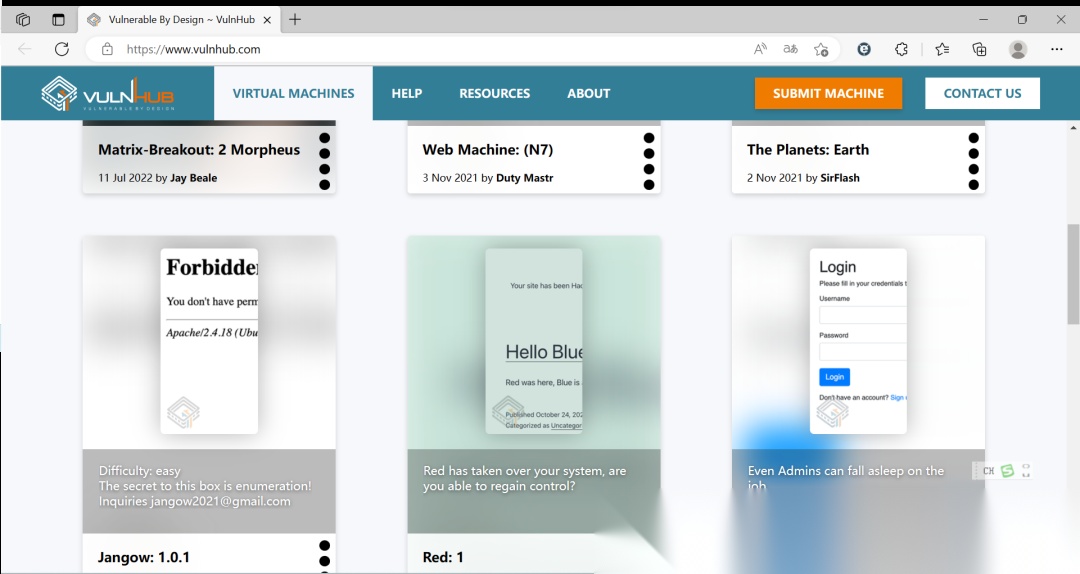Click the Login page machine thumbnail
This screenshot has height=574, width=1080.
pos(858,341)
